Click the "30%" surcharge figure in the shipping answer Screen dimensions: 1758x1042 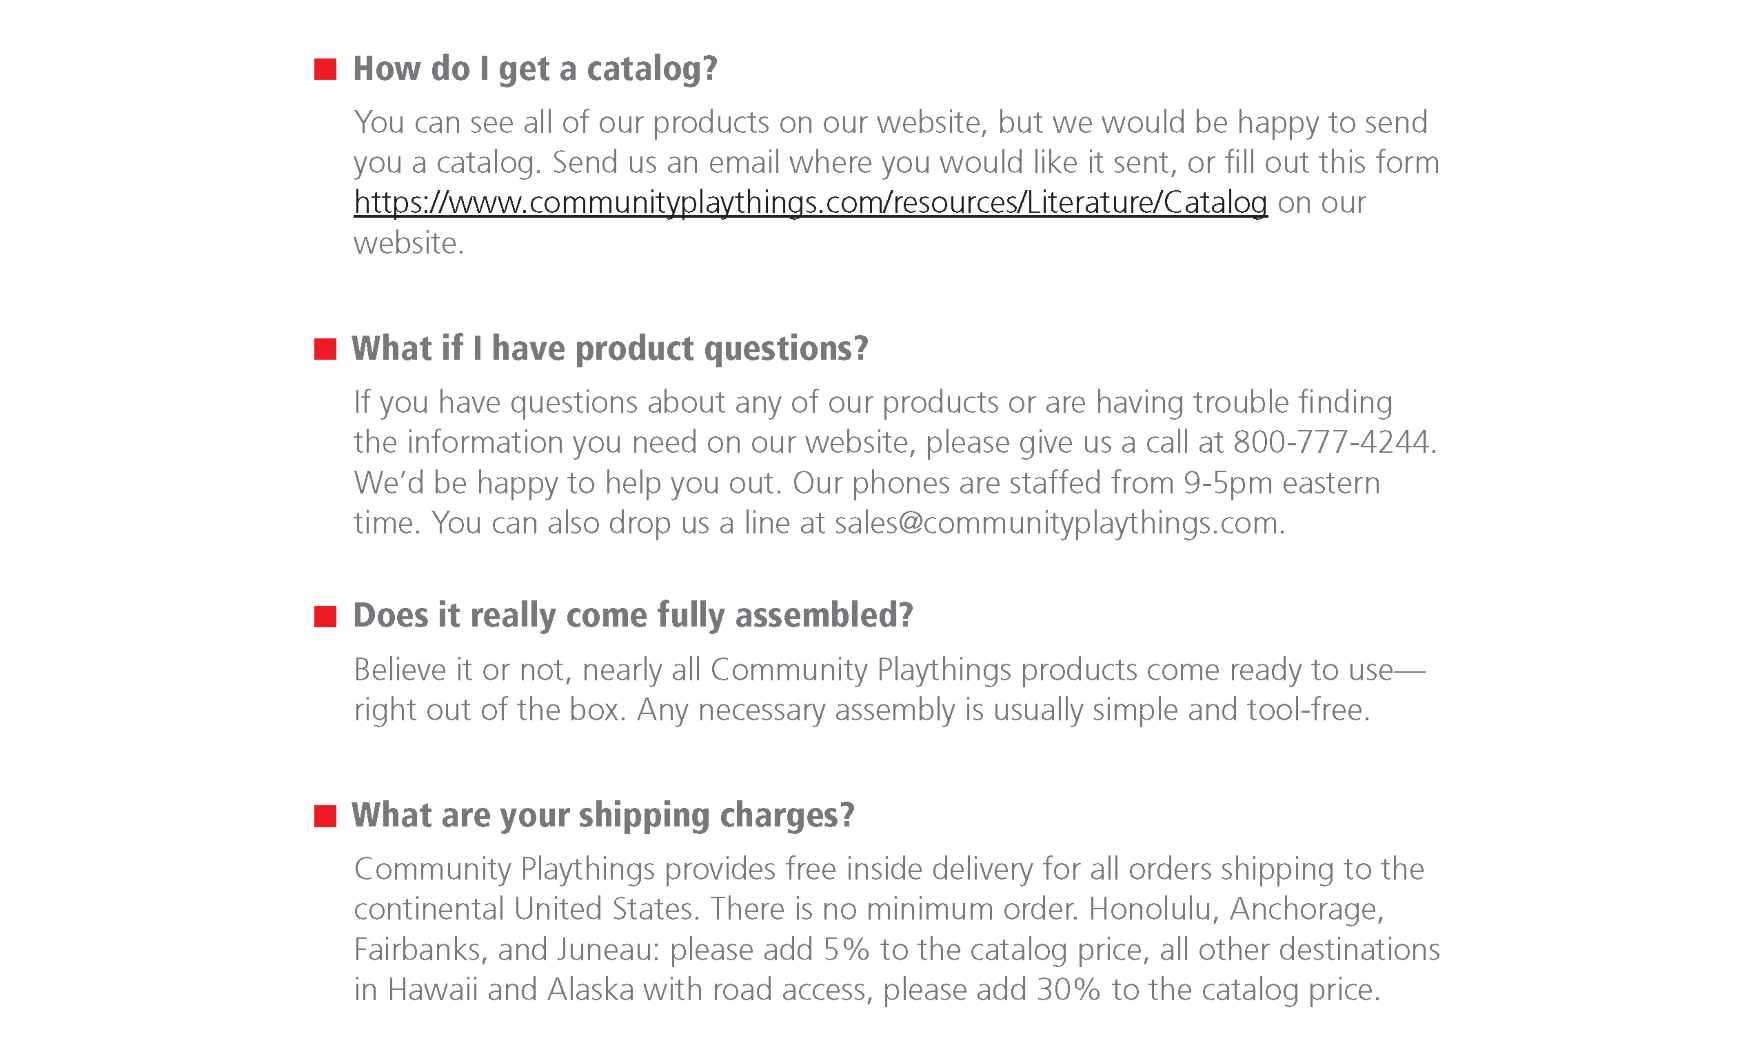tap(1068, 990)
